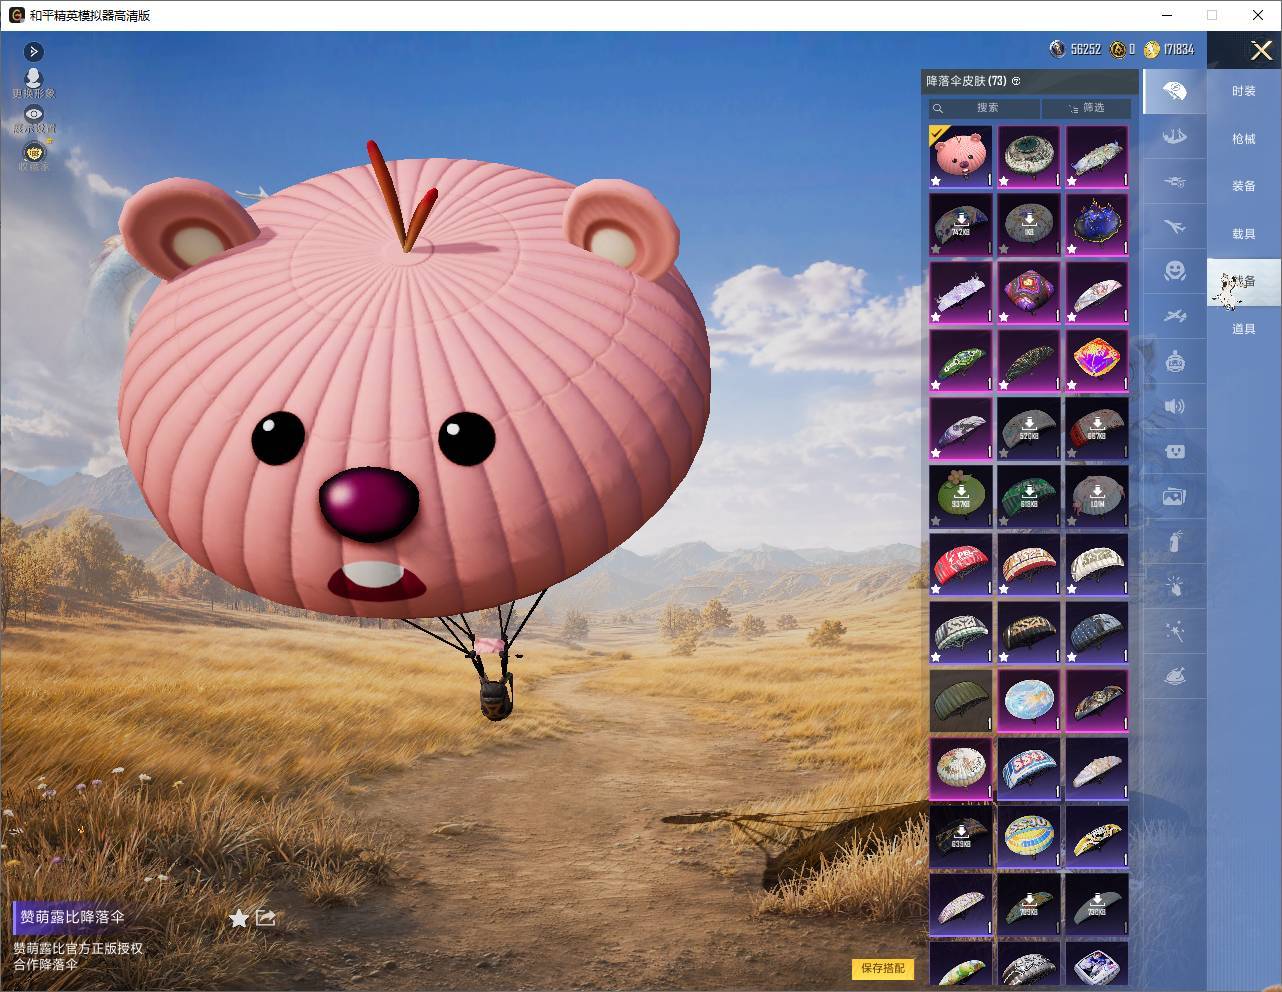This screenshot has height=992, width=1282.
Task: Favorite the 赞萌露比降落伞 with the star icon
Action: (239, 918)
